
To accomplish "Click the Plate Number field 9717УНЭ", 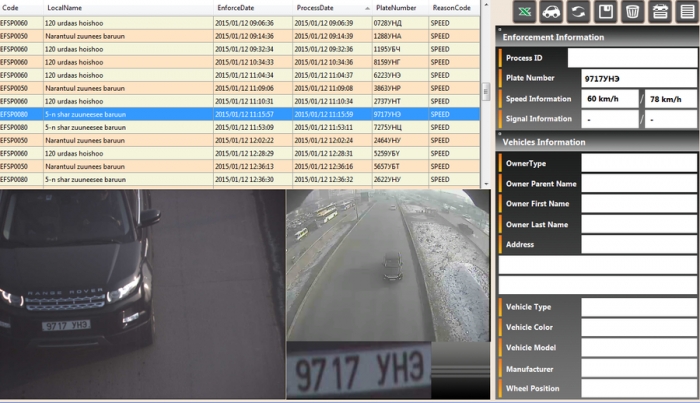I will pos(639,79).
